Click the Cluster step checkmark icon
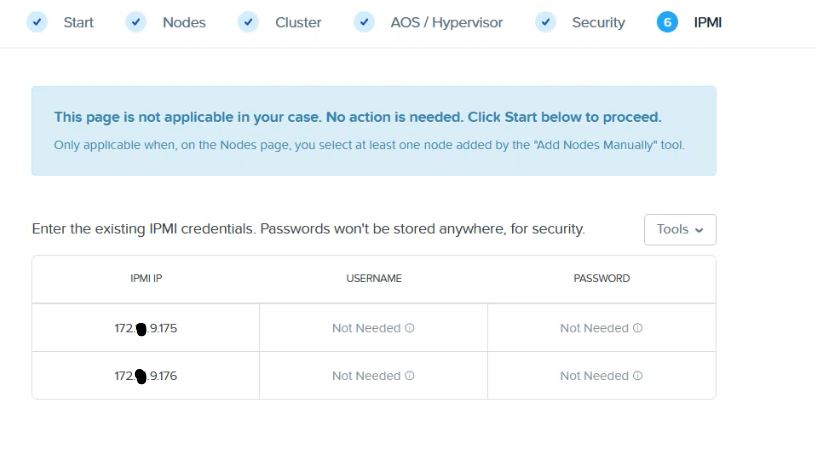The width and height of the screenshot is (816, 460). 249,22
